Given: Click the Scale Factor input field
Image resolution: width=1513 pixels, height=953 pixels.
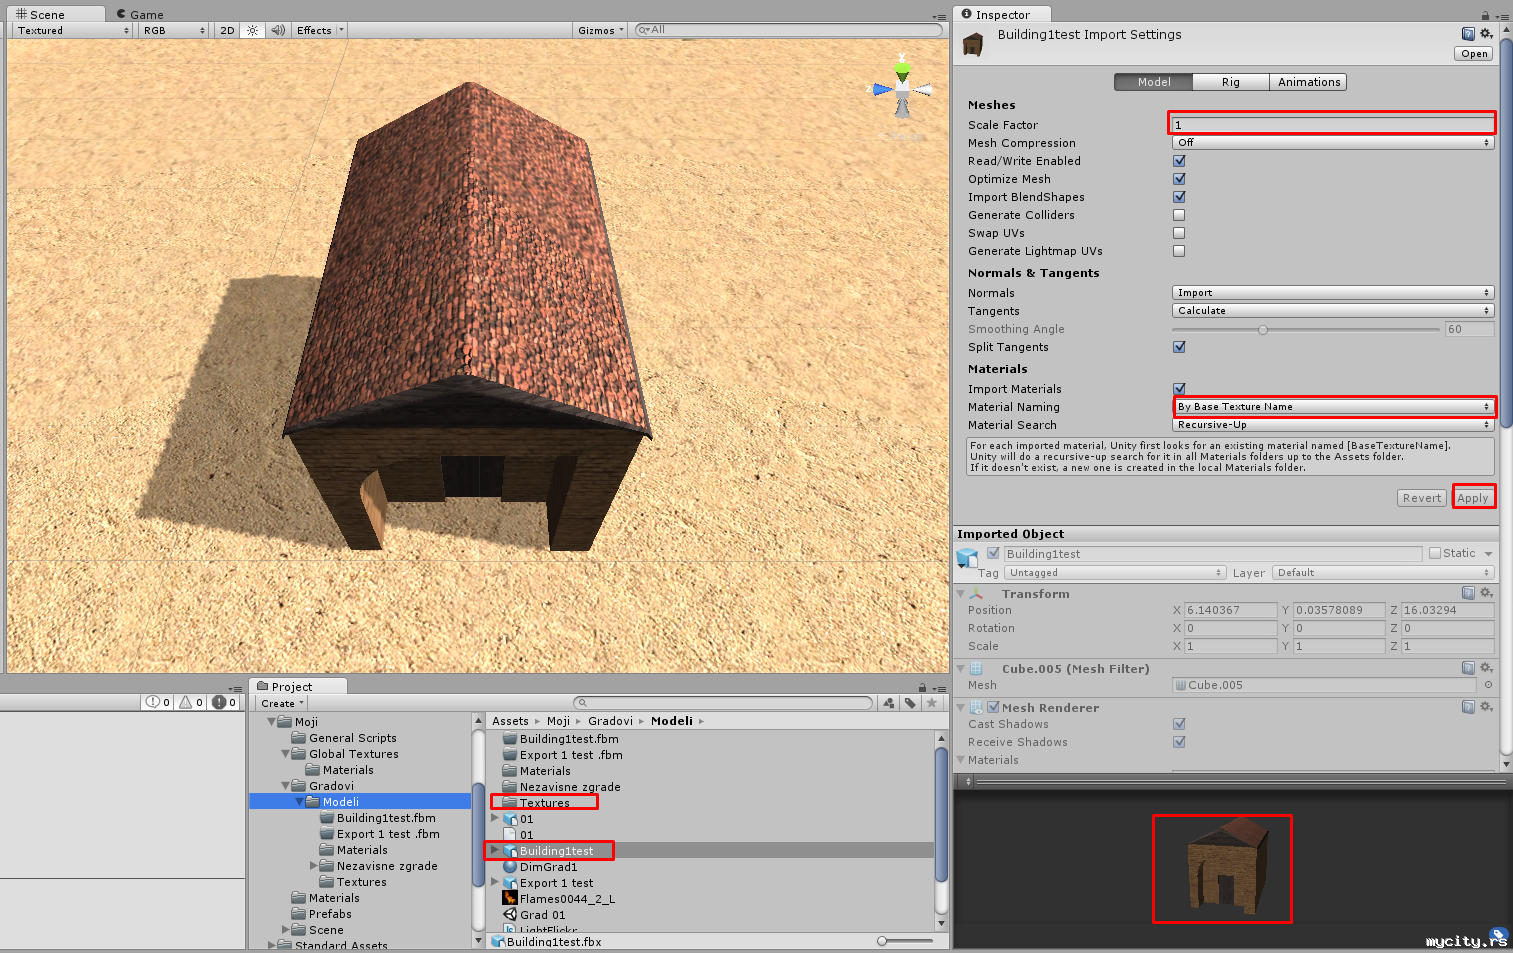Looking at the screenshot, I should pyautogui.click(x=1331, y=125).
